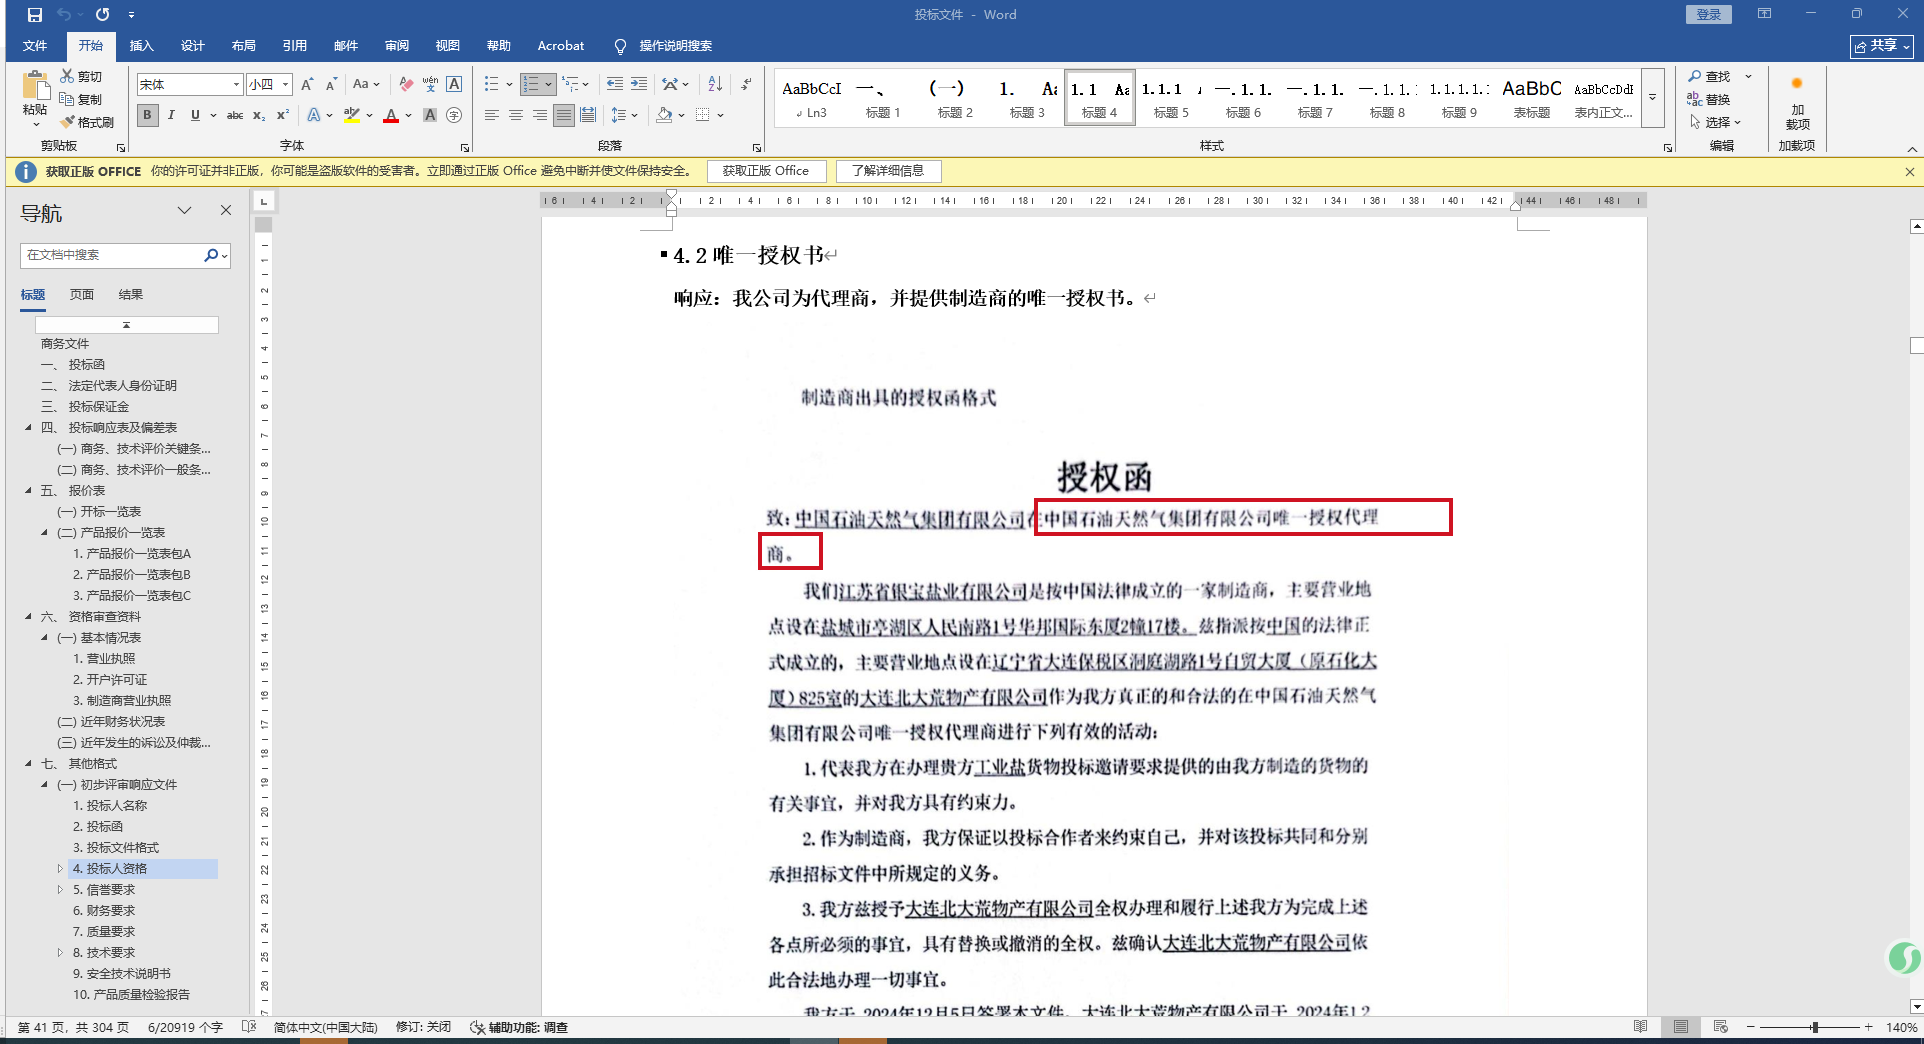Go to 3. 制造商营业执照 in navigation
Image resolution: width=1924 pixels, height=1044 pixels.
coord(122,701)
